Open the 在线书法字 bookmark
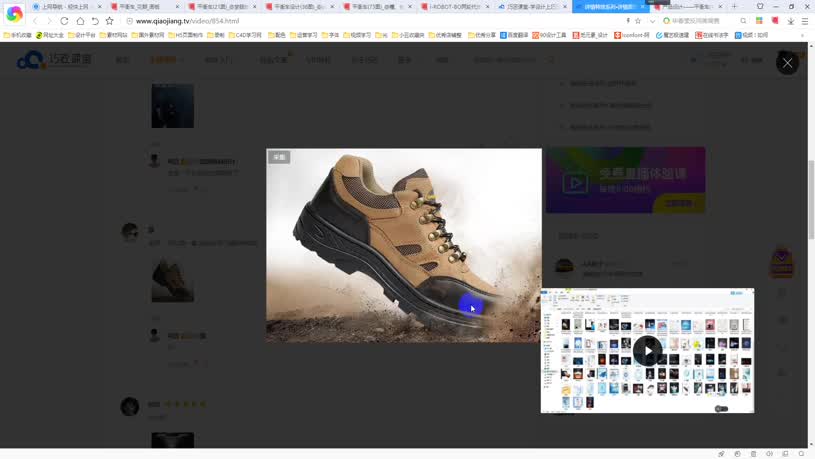The image size is (815, 459). click(712, 35)
